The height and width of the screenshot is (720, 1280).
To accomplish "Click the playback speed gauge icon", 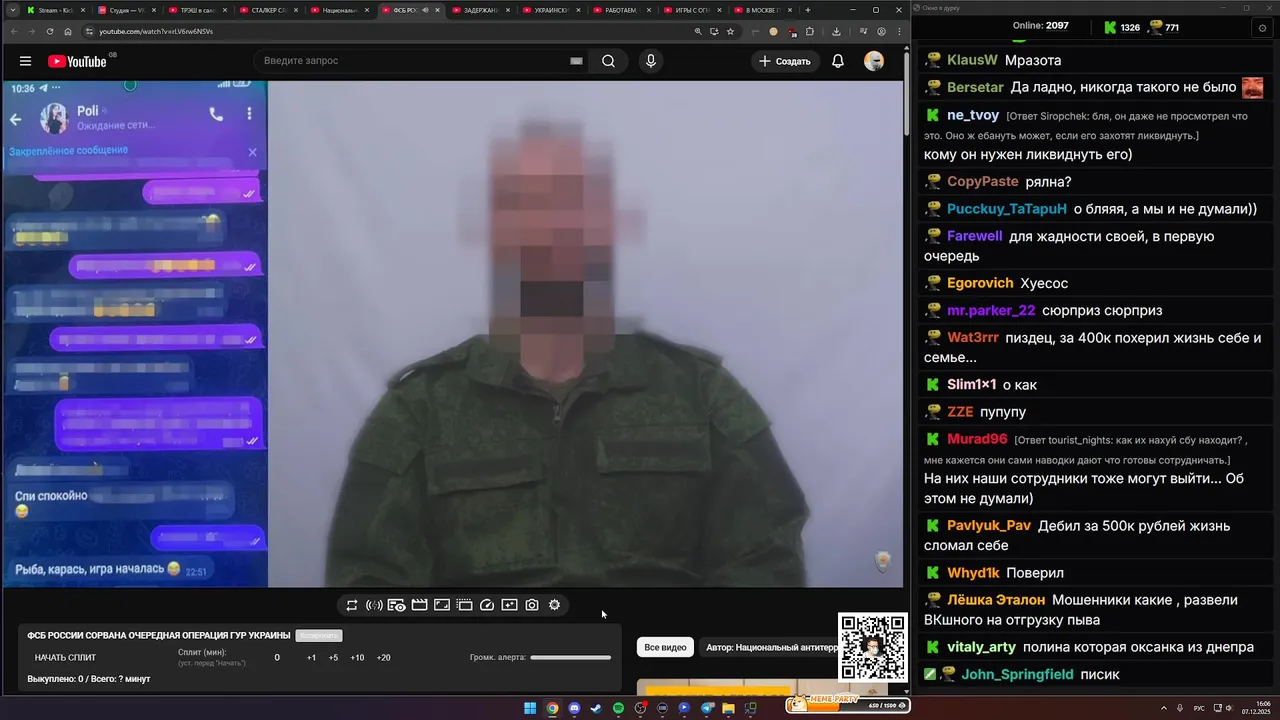I will click(x=487, y=605).
